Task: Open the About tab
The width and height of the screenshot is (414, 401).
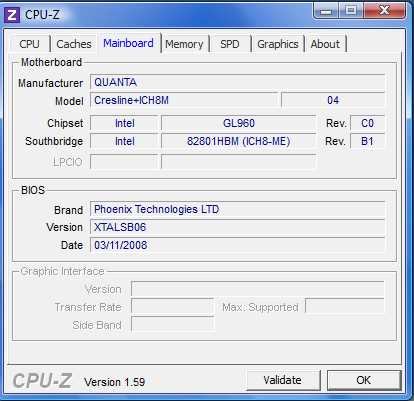Action: pyautogui.click(x=325, y=44)
